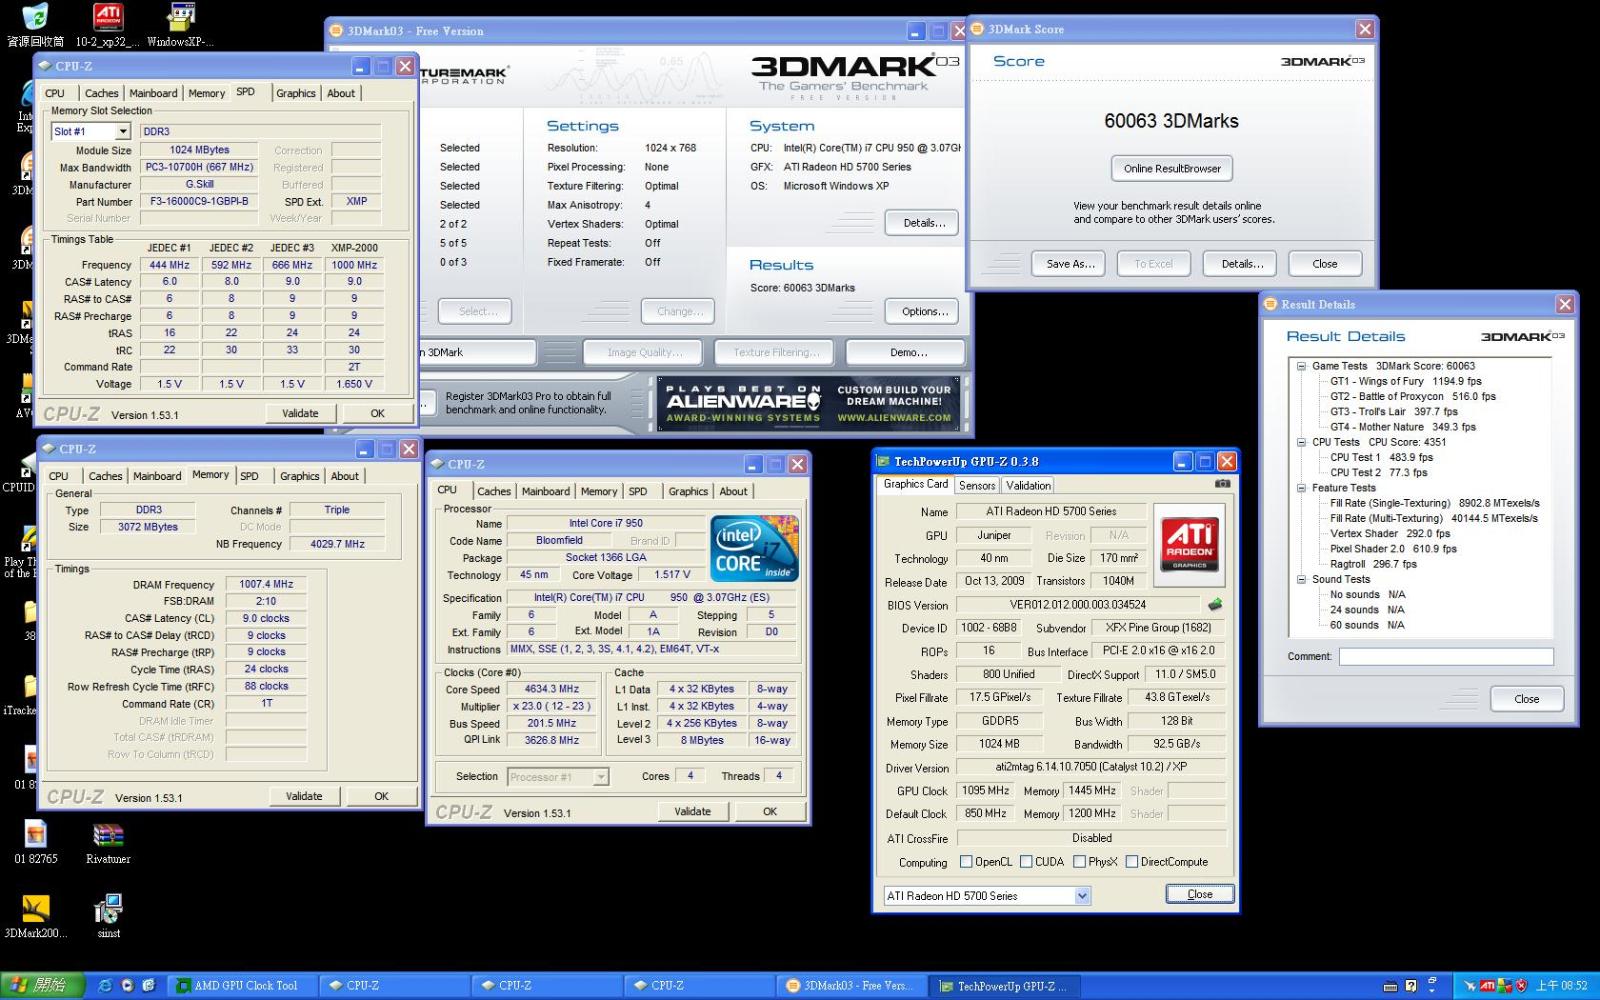1600x1000 pixels.
Task: Click Close in the Result Details window
Action: [x=1526, y=699]
